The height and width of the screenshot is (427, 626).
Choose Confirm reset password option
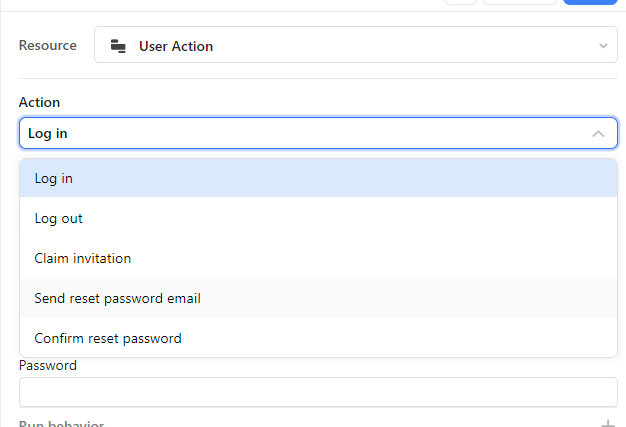pyautogui.click(x=318, y=338)
